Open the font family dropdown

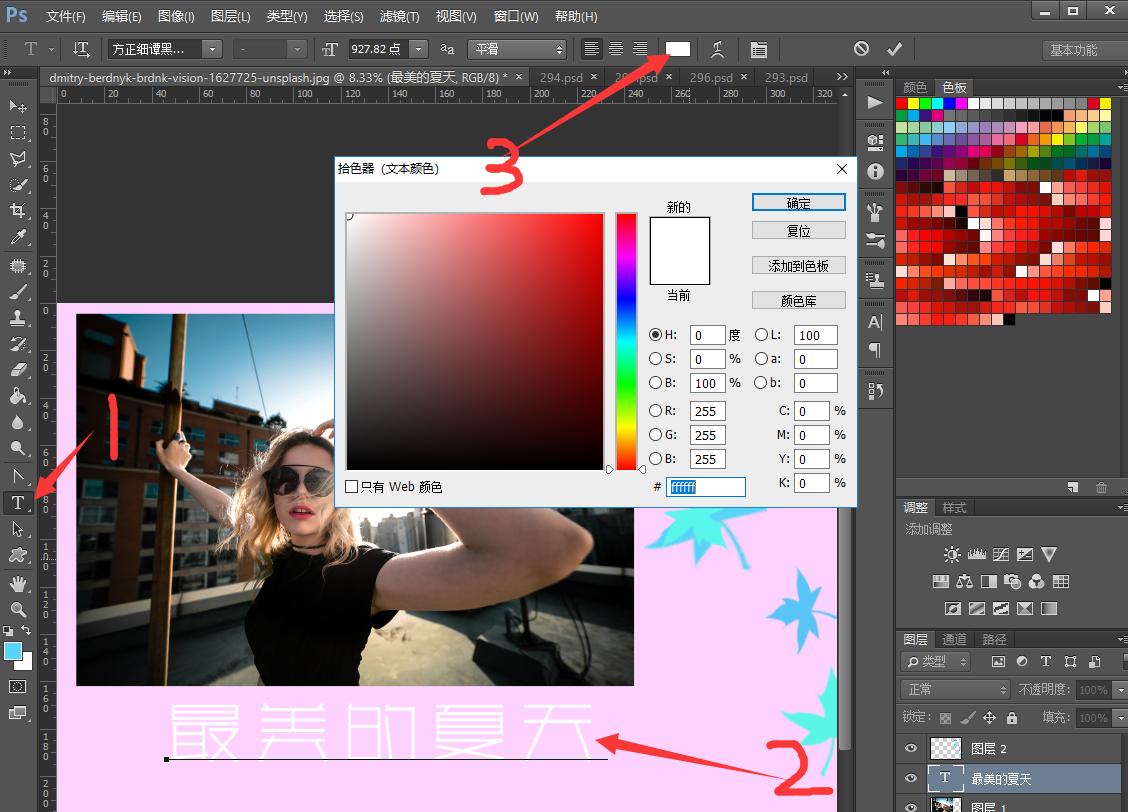click(x=211, y=49)
